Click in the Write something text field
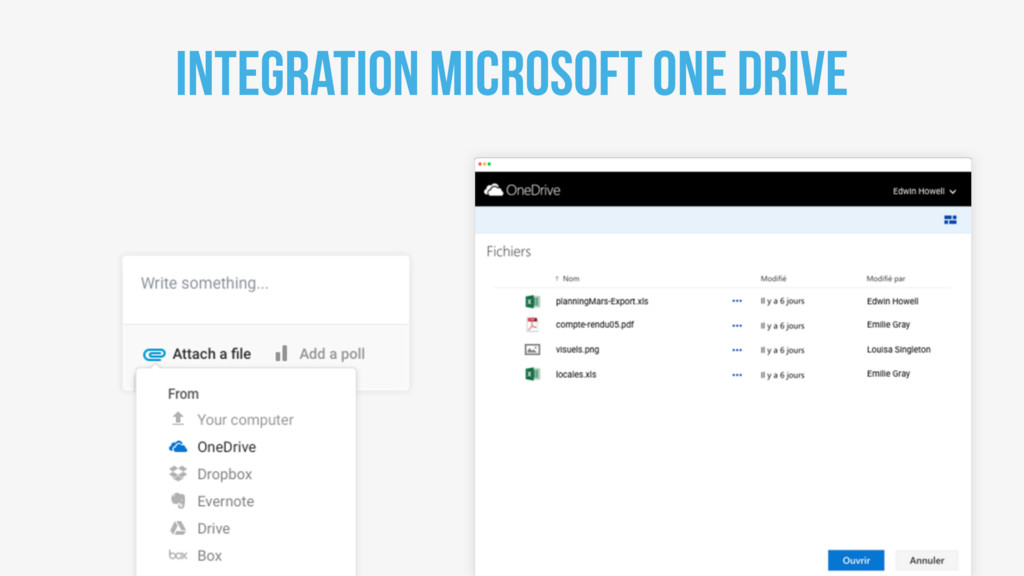The height and width of the screenshot is (576, 1024). (266, 289)
